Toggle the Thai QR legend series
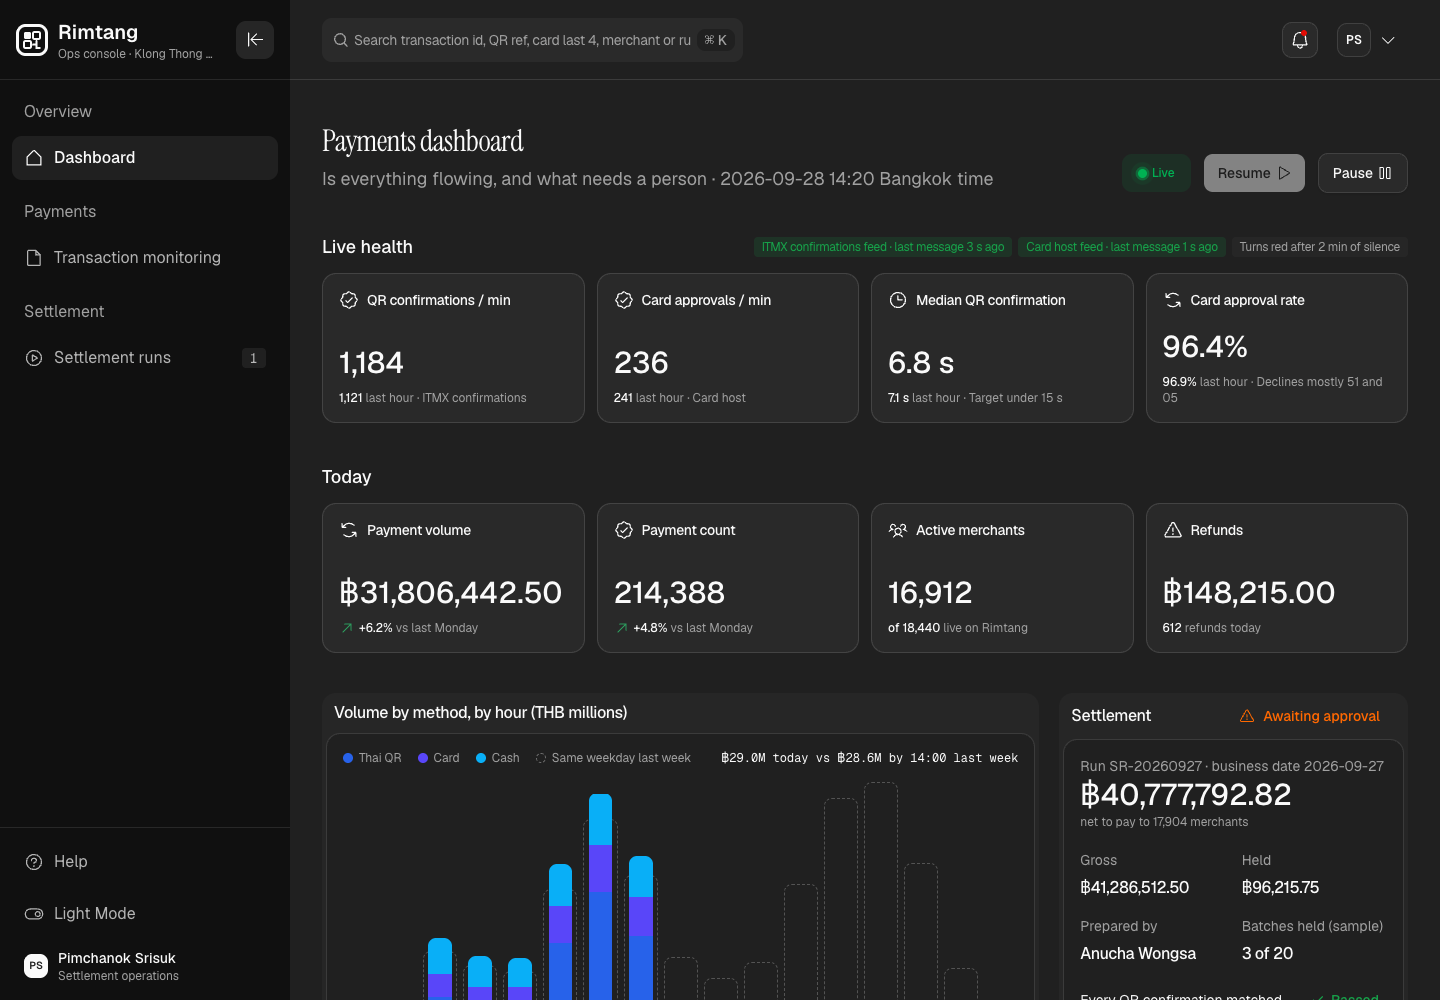The width and height of the screenshot is (1440, 1000). (372, 758)
